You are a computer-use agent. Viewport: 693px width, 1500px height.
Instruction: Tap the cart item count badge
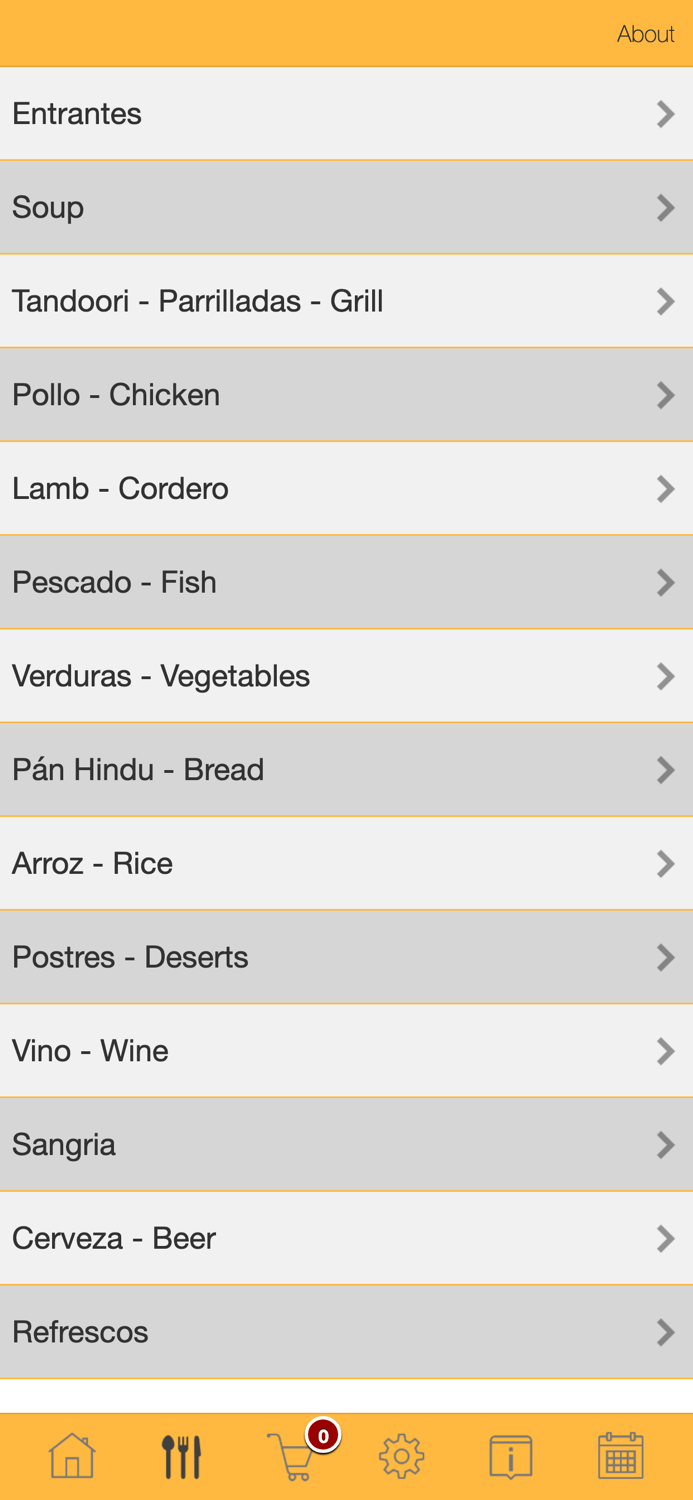pos(322,1435)
